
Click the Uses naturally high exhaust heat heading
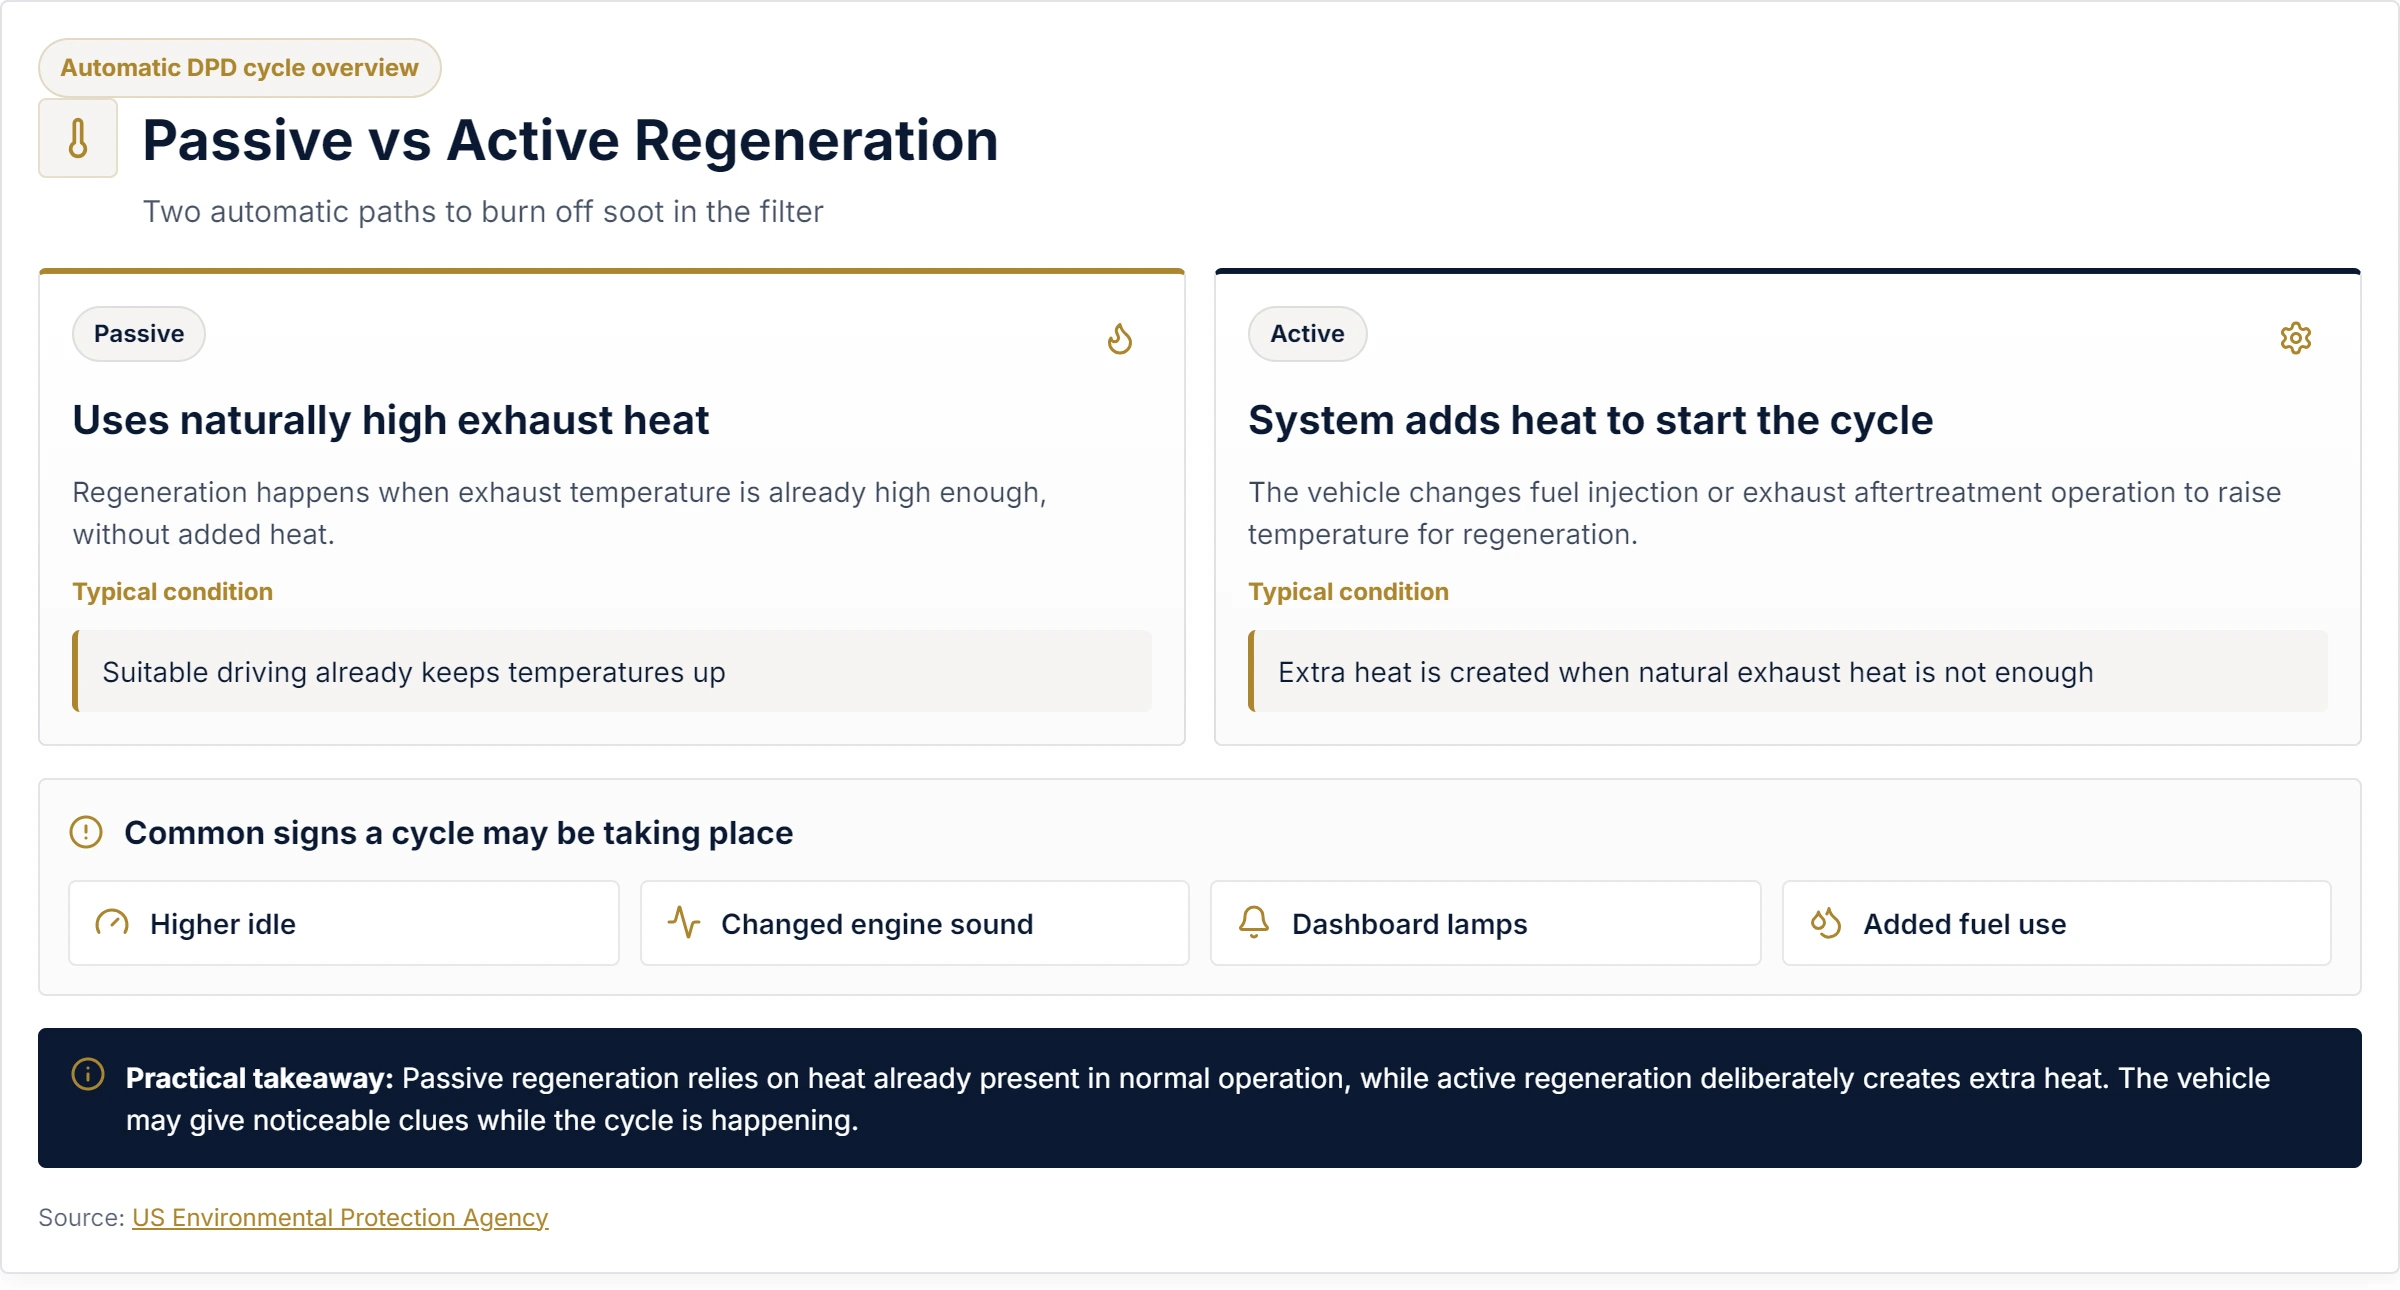pos(391,420)
